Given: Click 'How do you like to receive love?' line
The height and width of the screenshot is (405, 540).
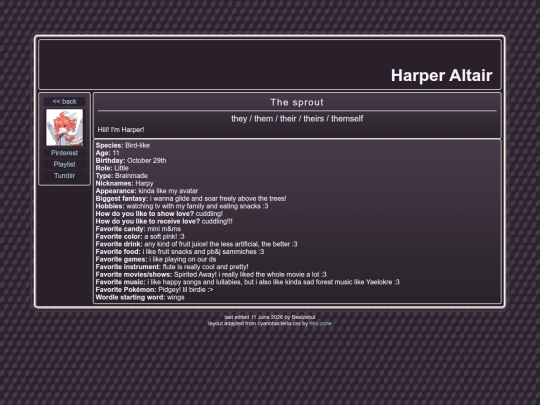Looking at the screenshot, I should pyautogui.click(x=164, y=221).
